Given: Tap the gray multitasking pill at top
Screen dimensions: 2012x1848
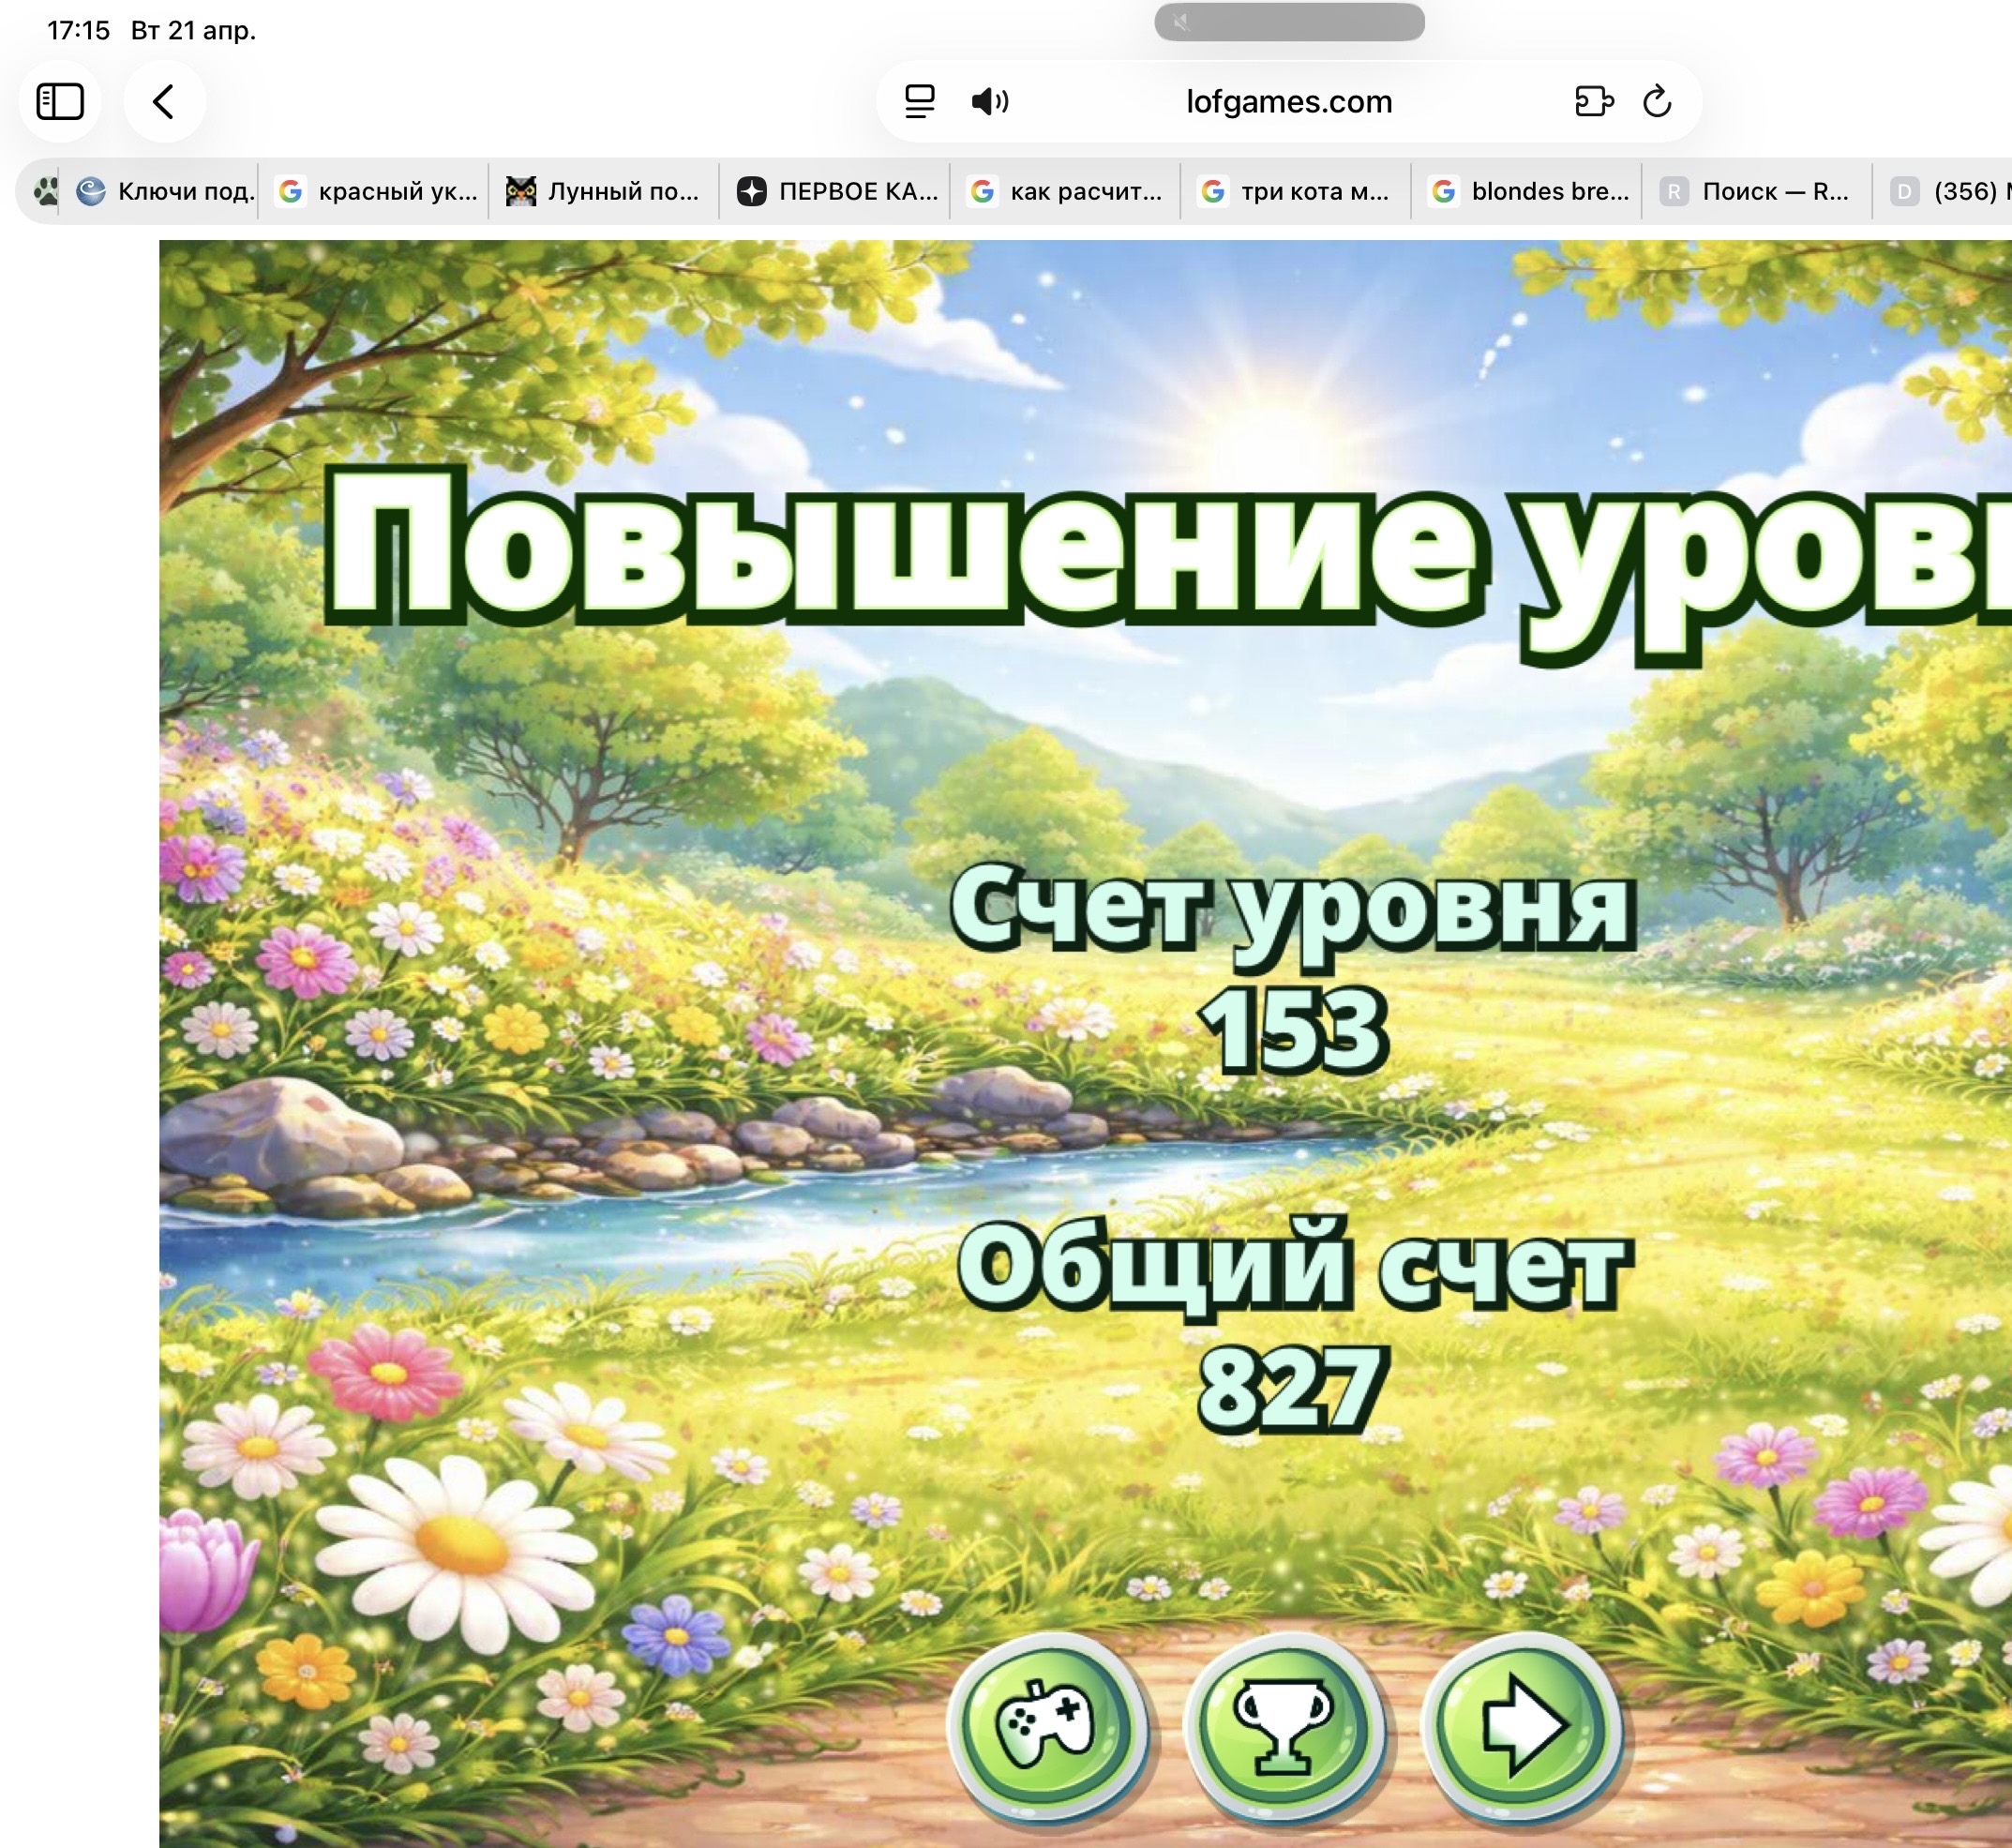Looking at the screenshot, I should click(1289, 22).
